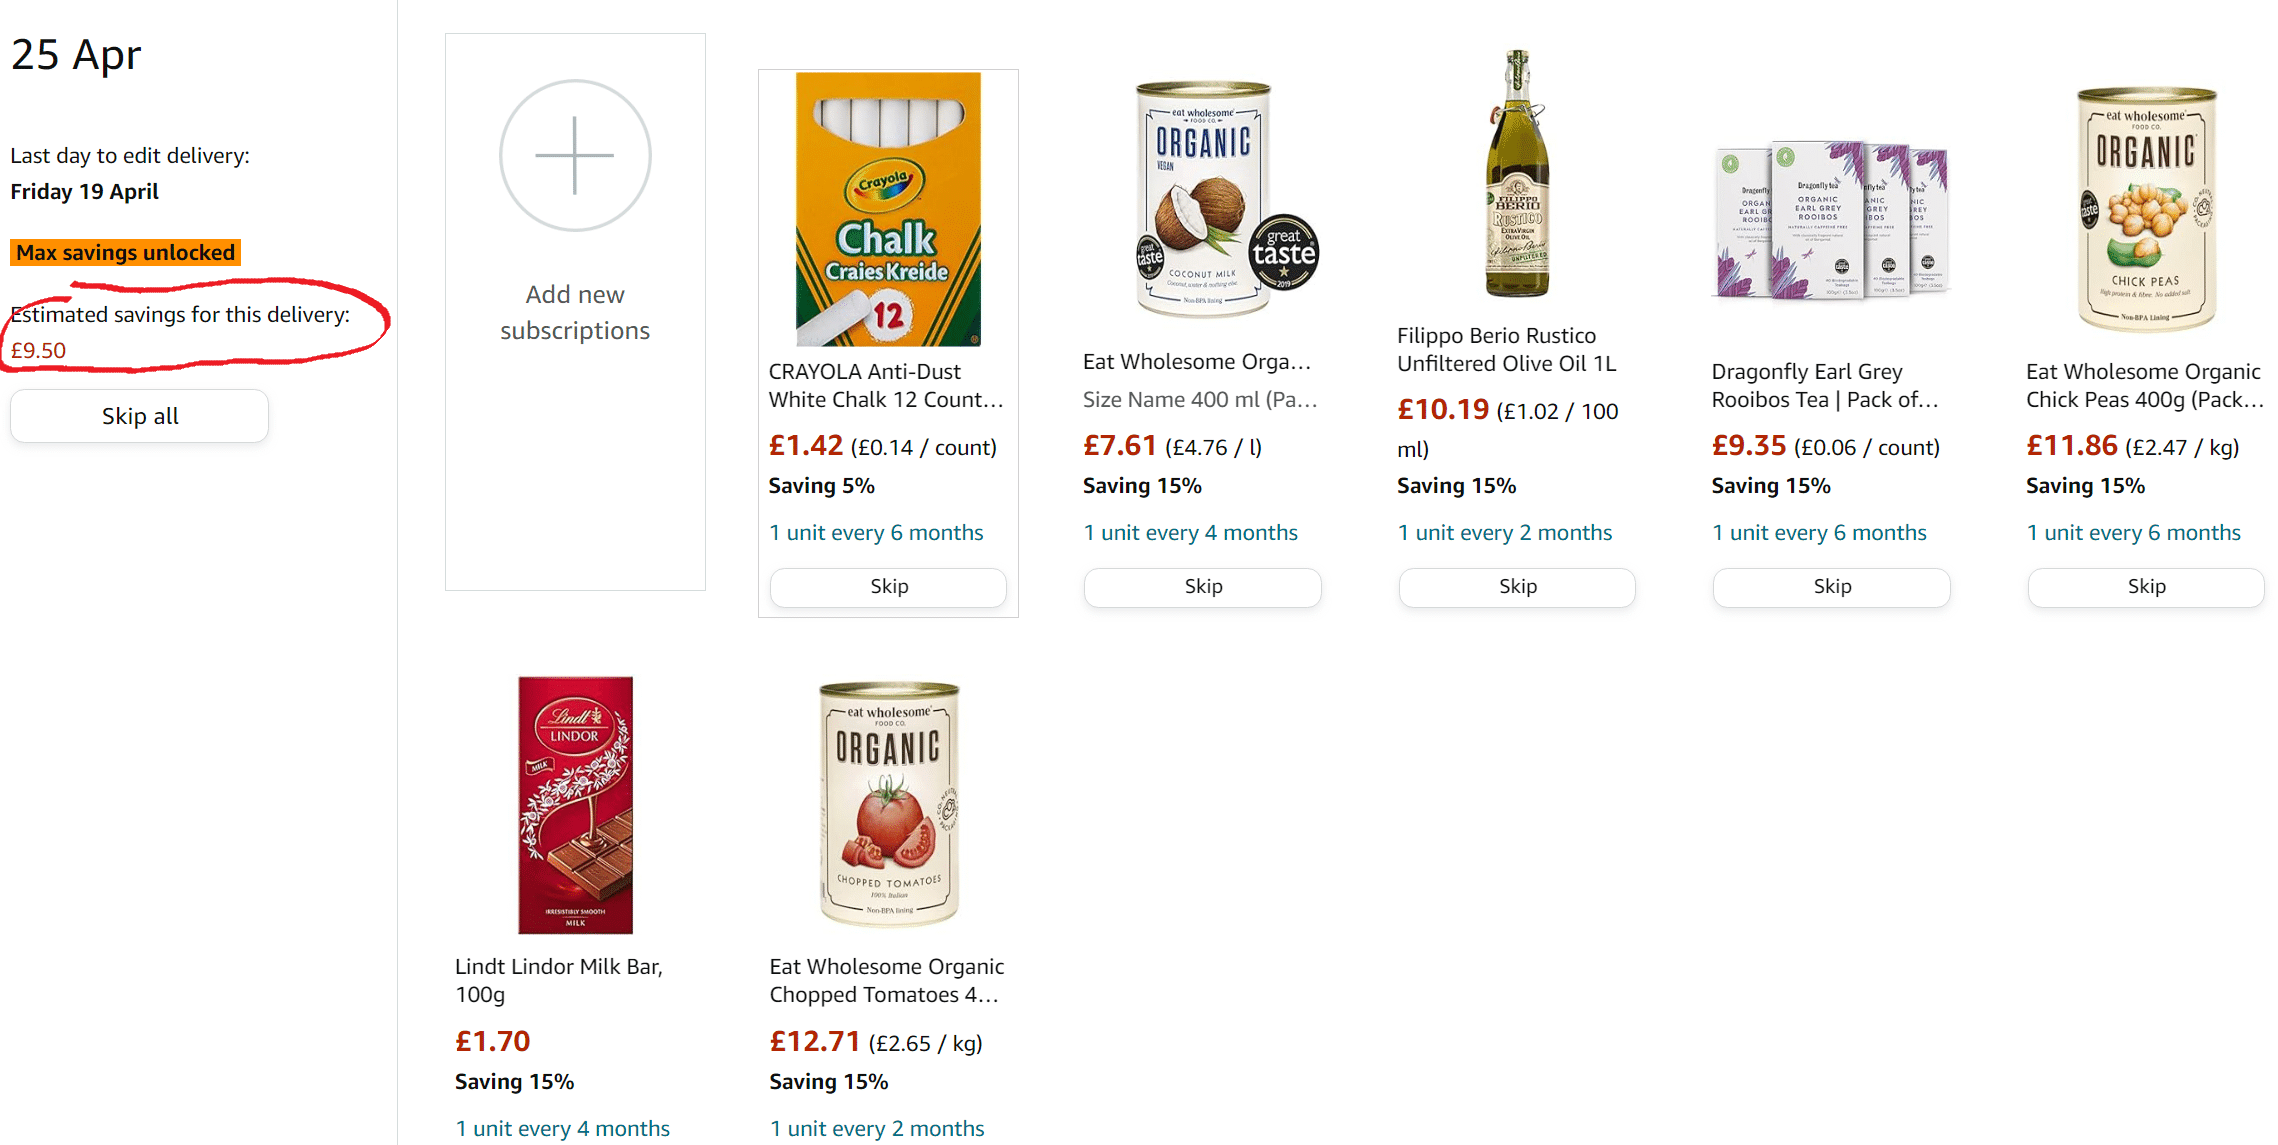Viewport: 2278px width, 1145px height.
Task: Skip the Crayola Chalk delivery
Action: (888, 587)
